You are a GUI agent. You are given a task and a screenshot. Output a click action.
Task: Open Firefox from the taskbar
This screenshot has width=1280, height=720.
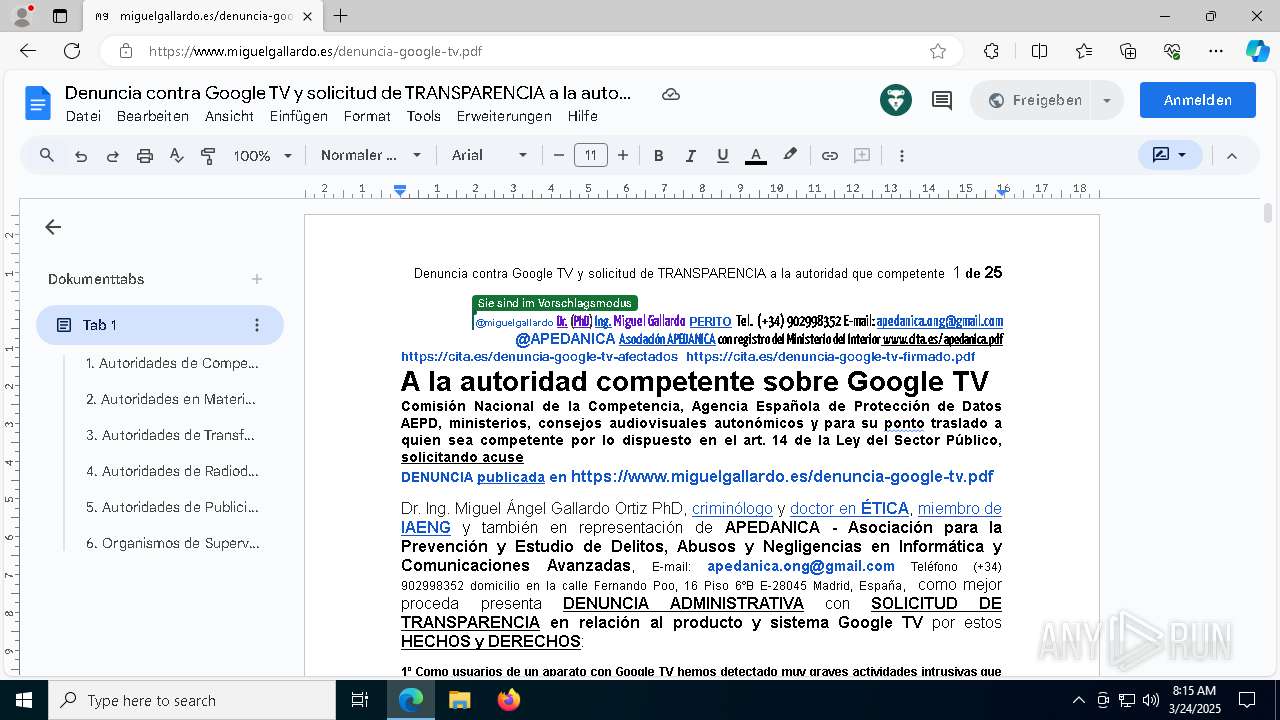[x=509, y=700]
